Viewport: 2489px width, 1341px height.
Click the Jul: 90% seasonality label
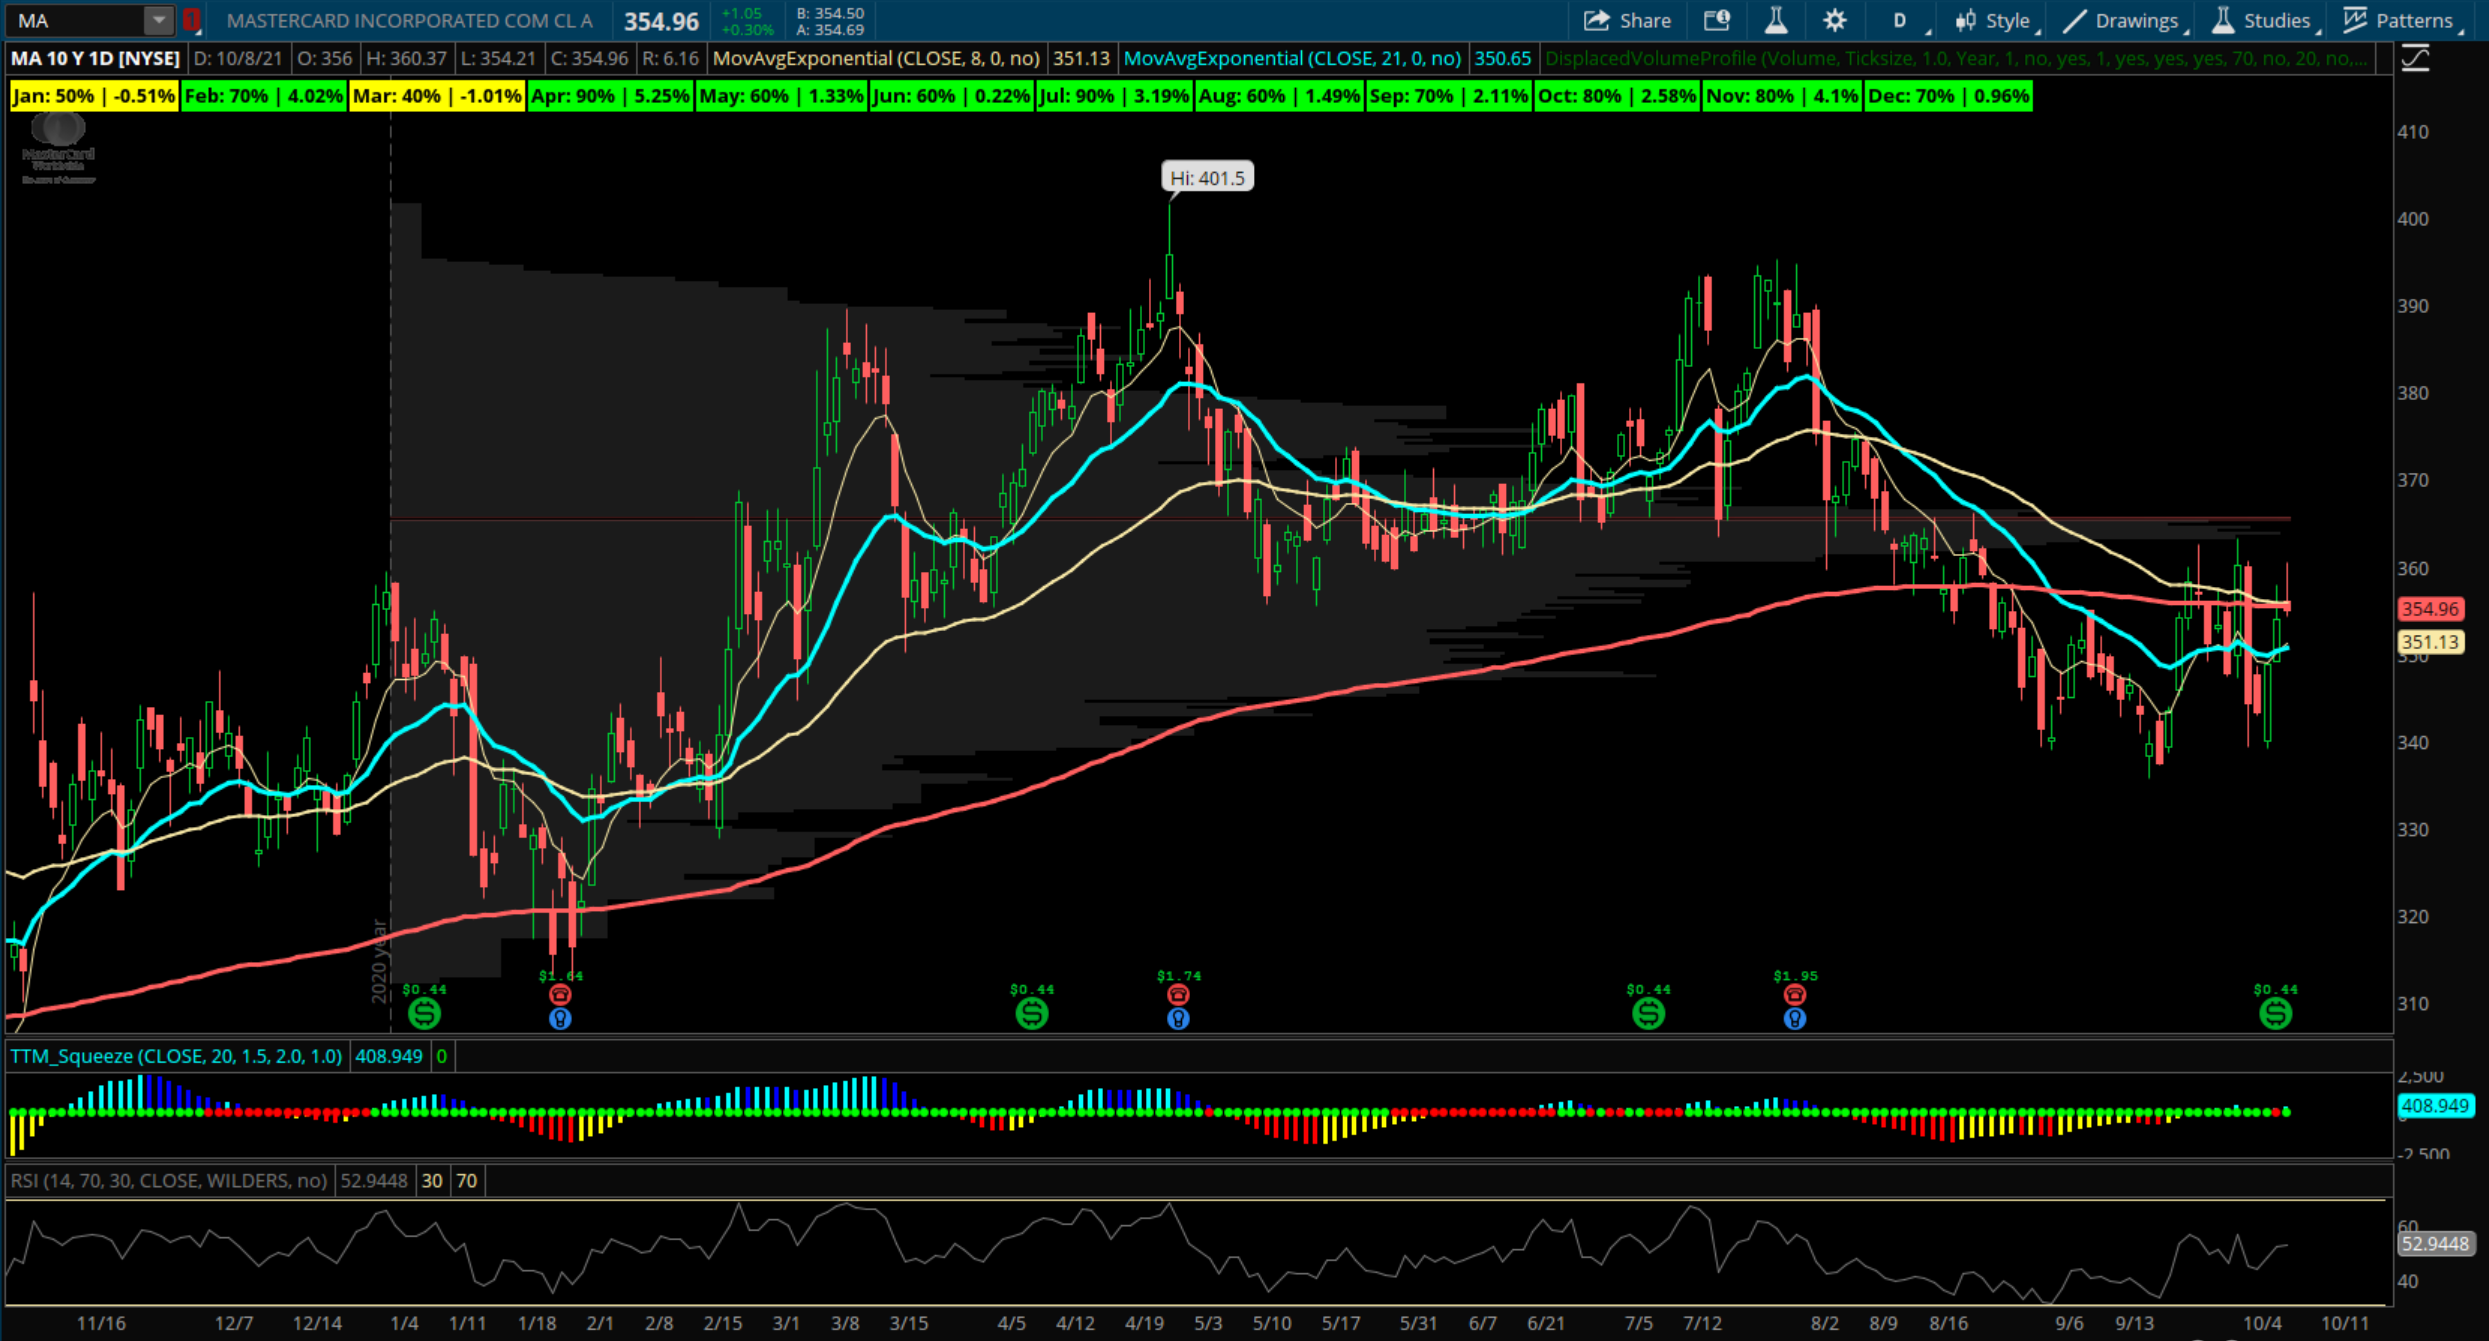1113,96
